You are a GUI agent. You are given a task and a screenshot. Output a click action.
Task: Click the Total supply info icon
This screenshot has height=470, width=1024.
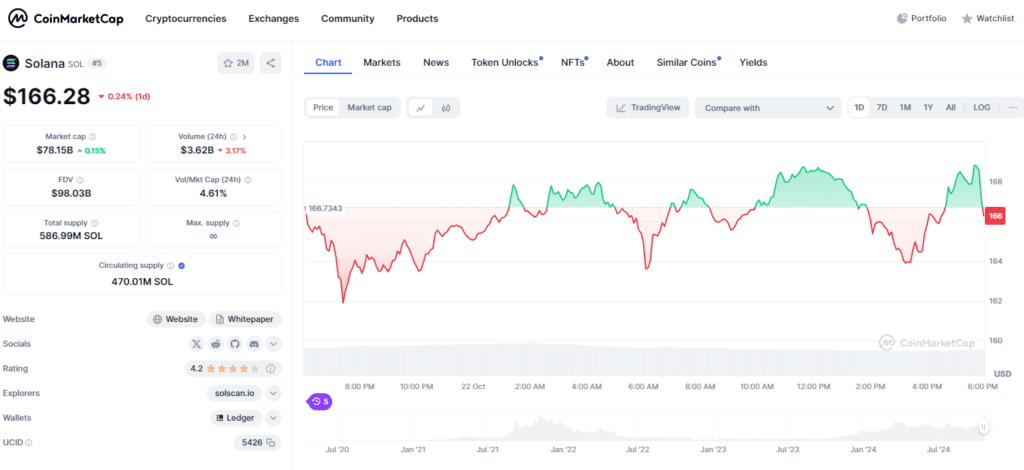point(95,223)
